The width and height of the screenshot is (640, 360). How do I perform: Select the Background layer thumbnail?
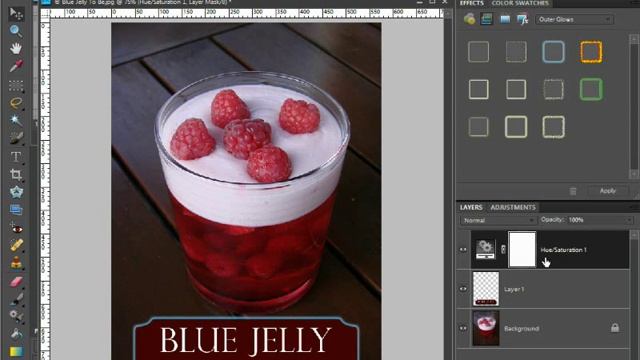coord(486,328)
